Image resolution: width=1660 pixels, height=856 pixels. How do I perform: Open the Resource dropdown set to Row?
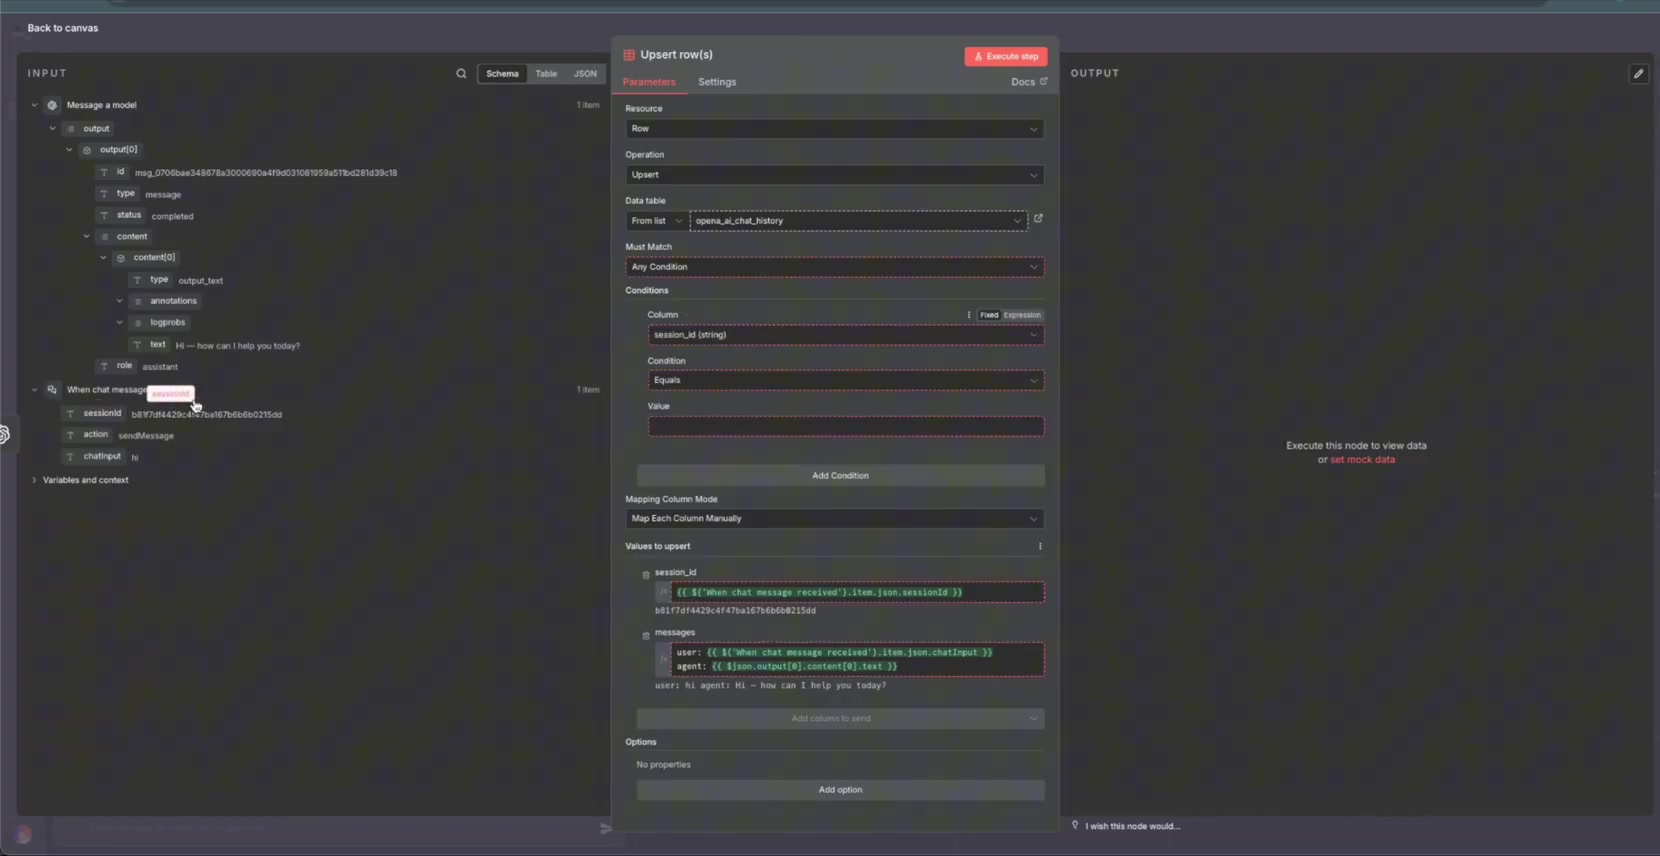click(835, 129)
